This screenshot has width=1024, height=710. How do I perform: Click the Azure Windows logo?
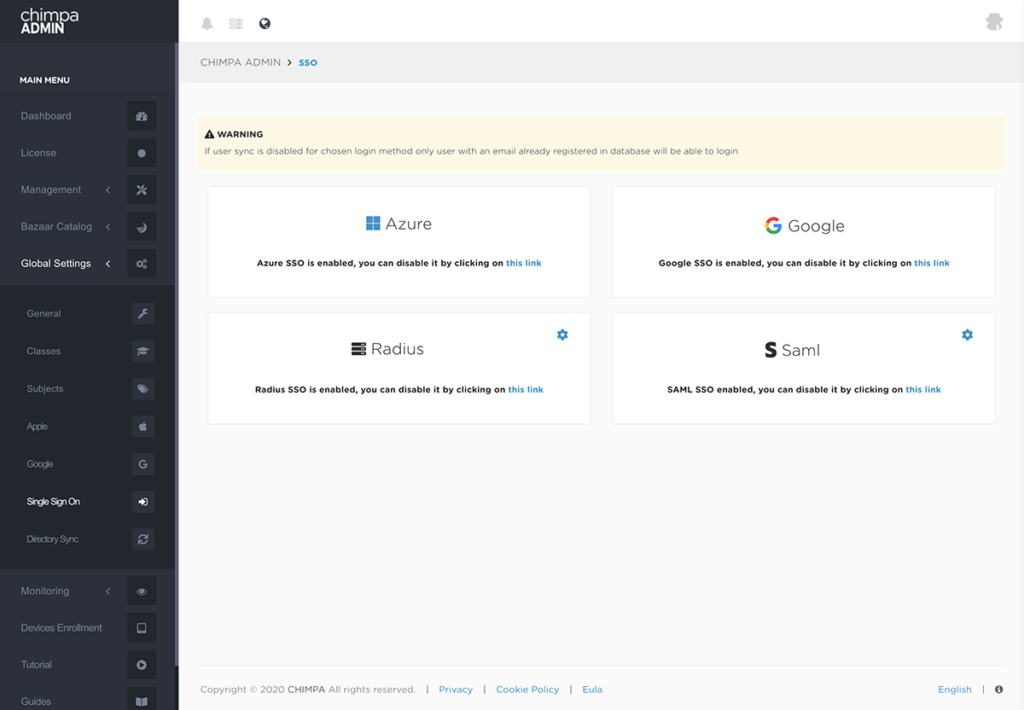(373, 223)
